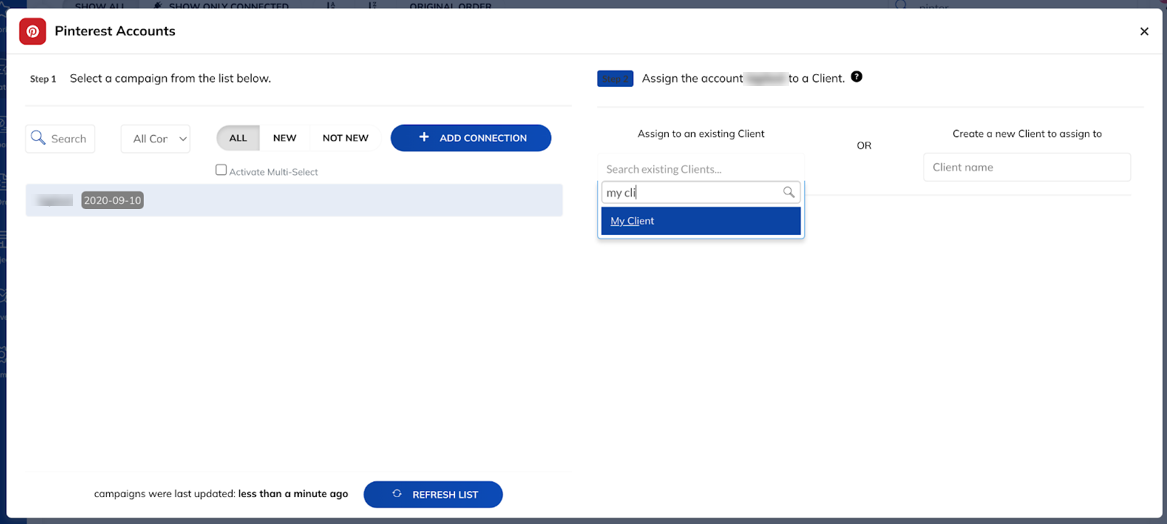Click the Step 1 label
Viewport: 1167px width, 524px height.
click(43, 78)
